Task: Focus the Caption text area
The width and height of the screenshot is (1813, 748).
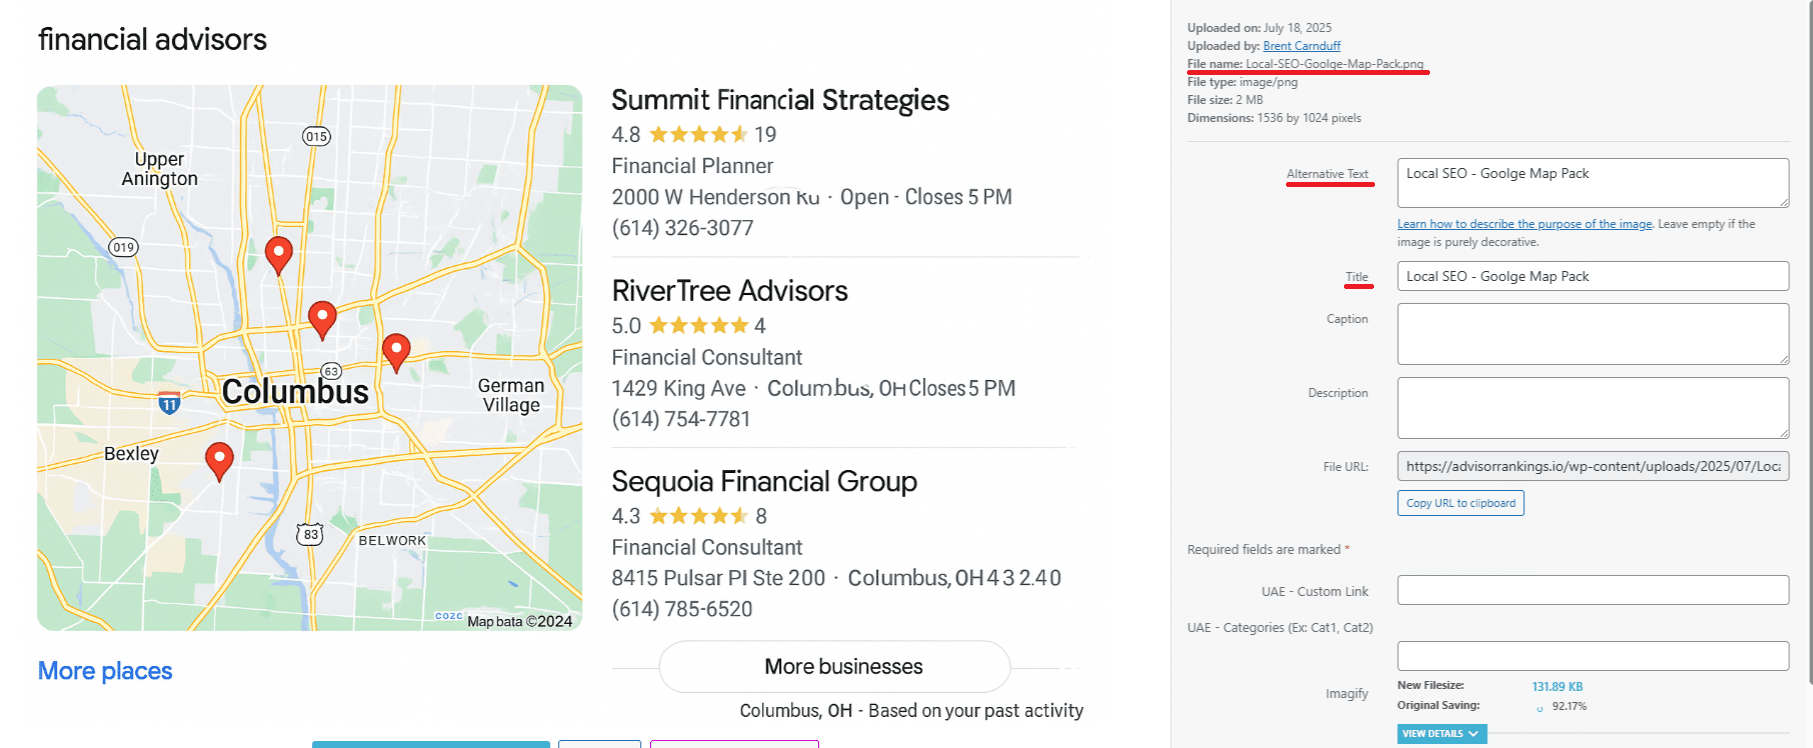Action: 1593,334
